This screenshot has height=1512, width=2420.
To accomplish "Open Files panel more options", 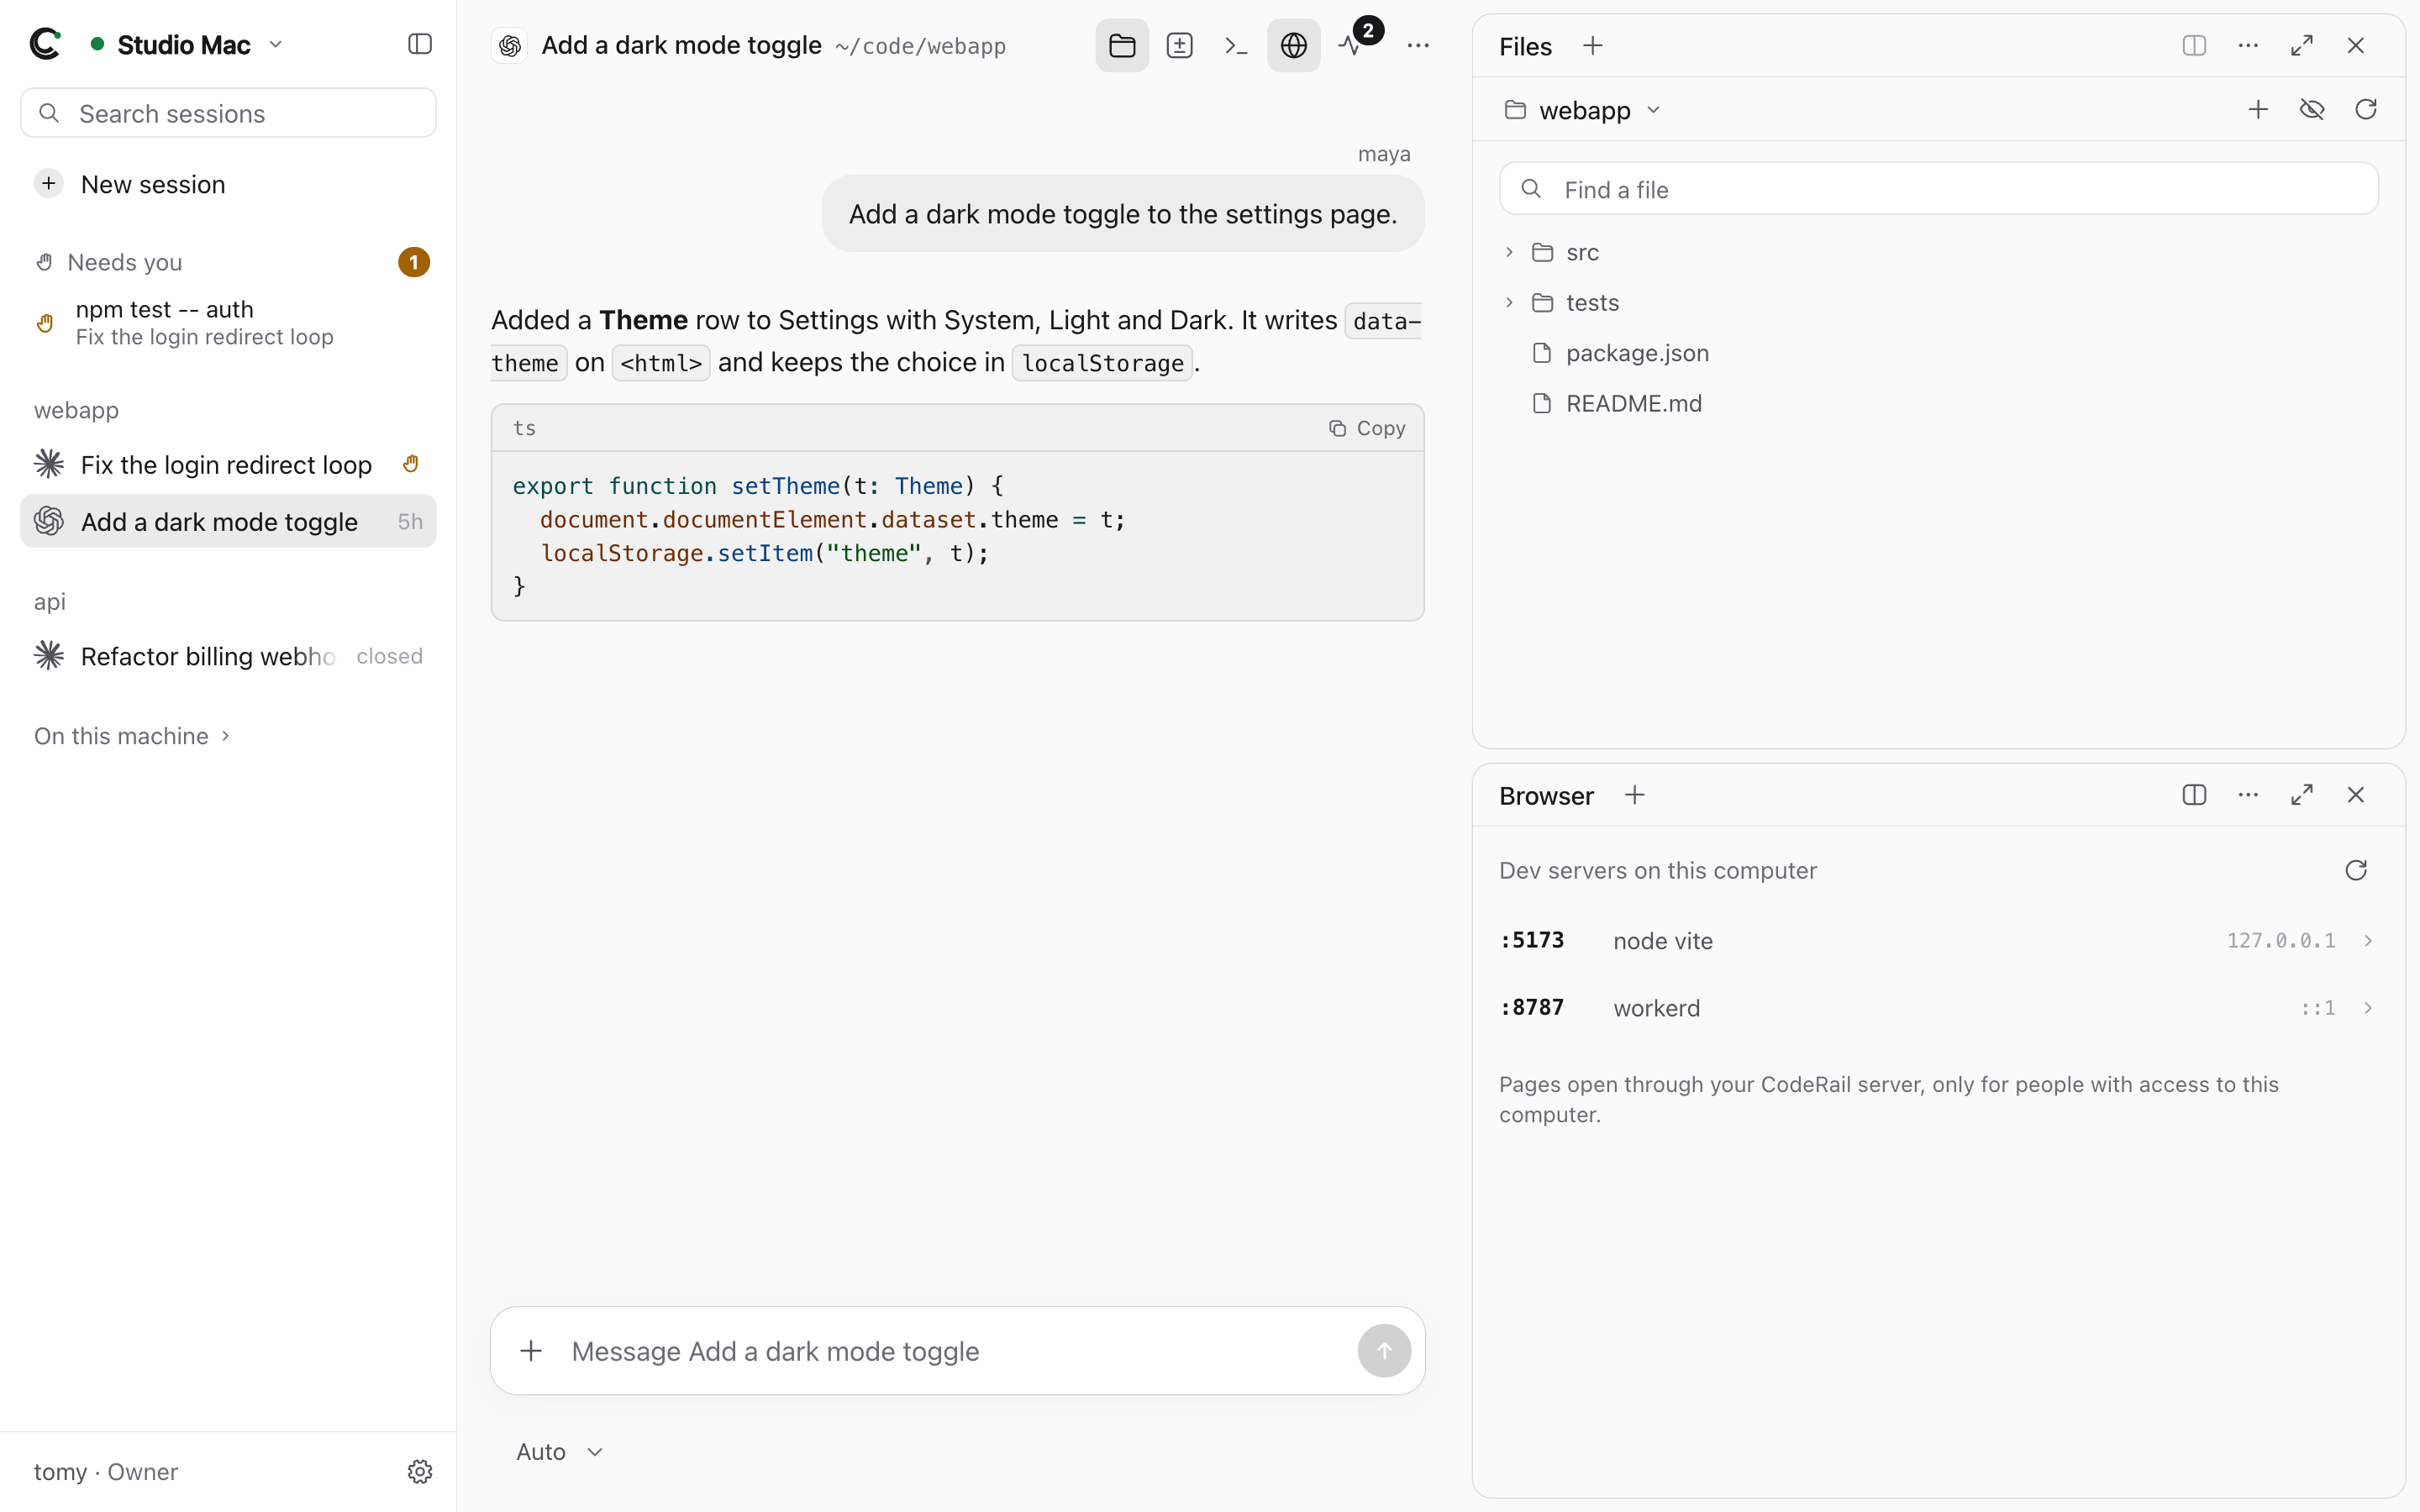I will tap(2248, 45).
